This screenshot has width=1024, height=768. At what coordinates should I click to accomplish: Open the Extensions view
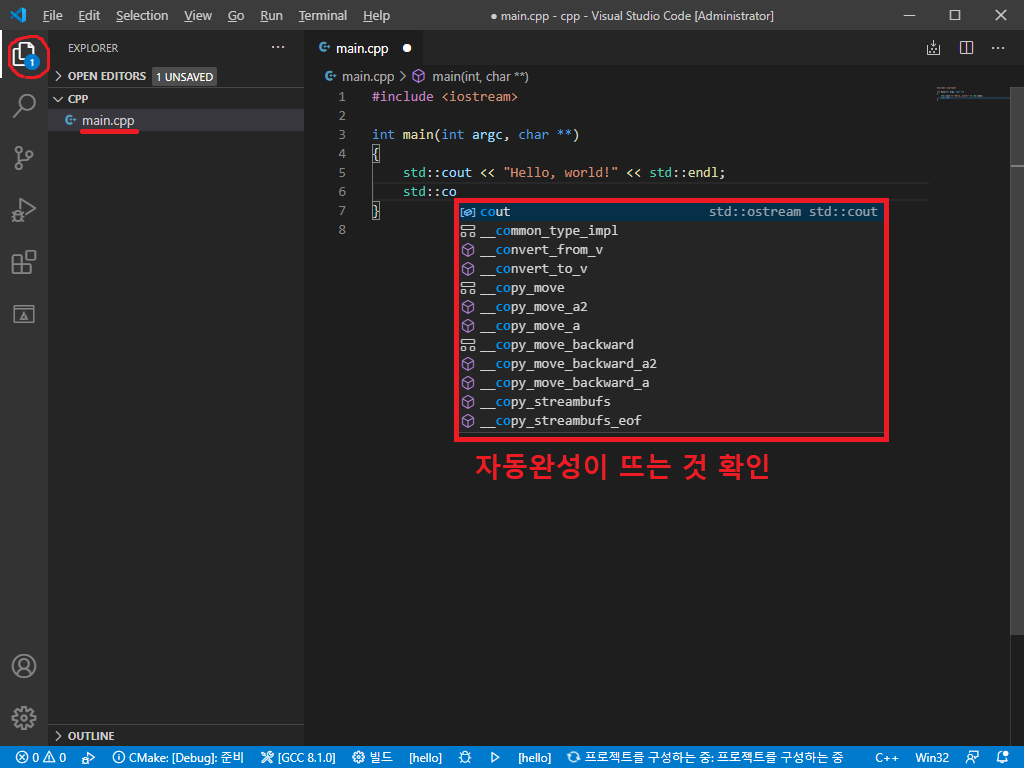tap(24, 262)
